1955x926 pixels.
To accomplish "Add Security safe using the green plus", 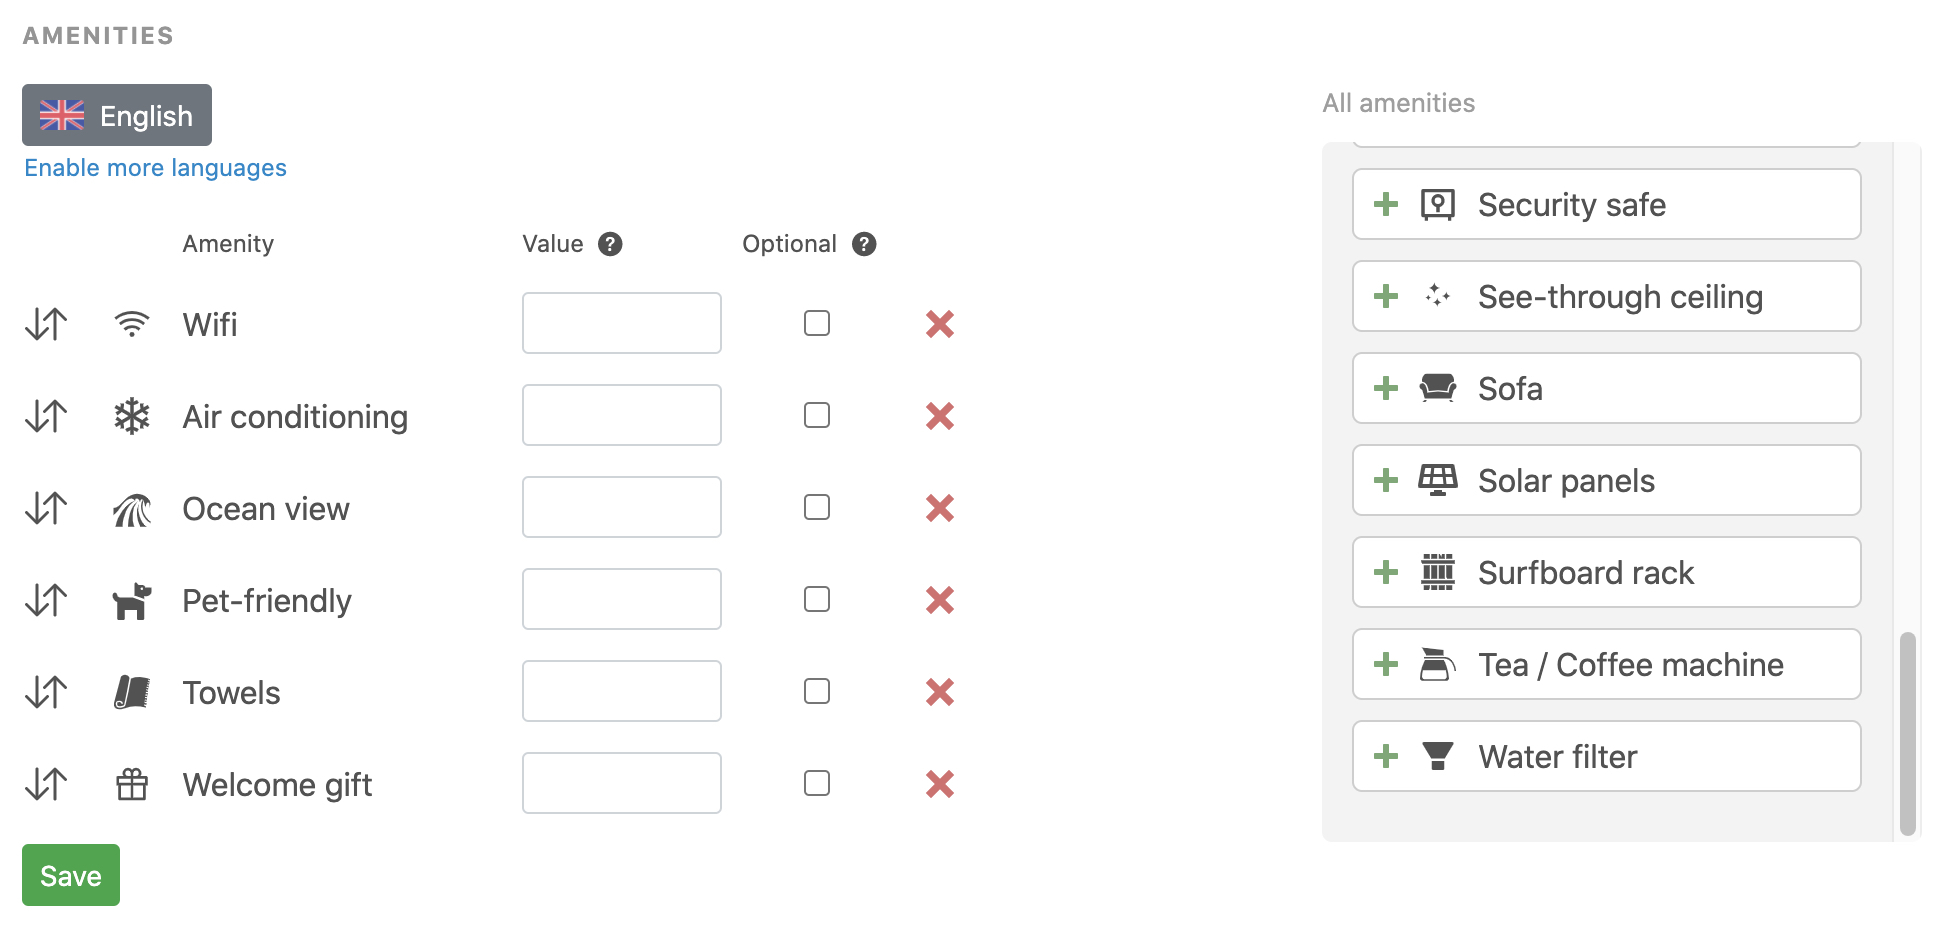I will pyautogui.click(x=1385, y=204).
